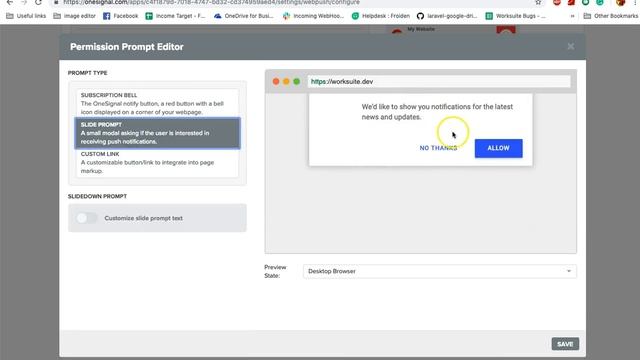Click the browser address bar URL

tap(211, 2)
